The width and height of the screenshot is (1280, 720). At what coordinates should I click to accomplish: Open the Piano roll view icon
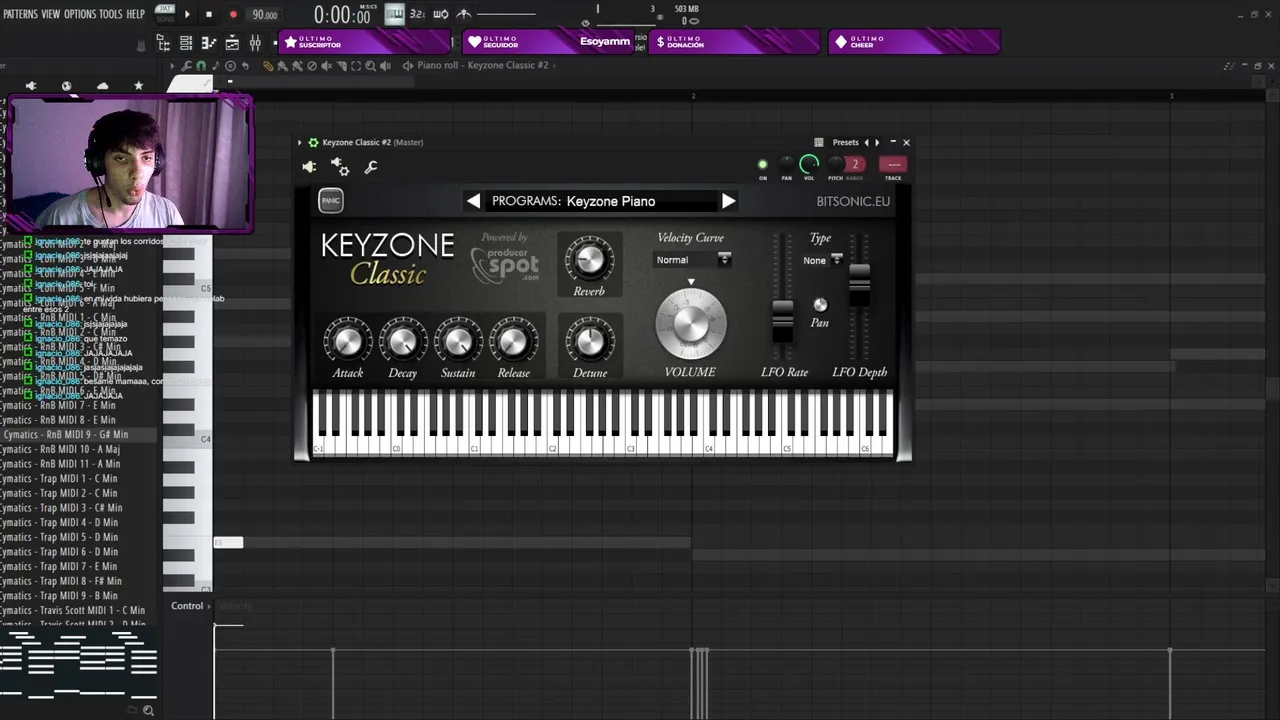(209, 43)
